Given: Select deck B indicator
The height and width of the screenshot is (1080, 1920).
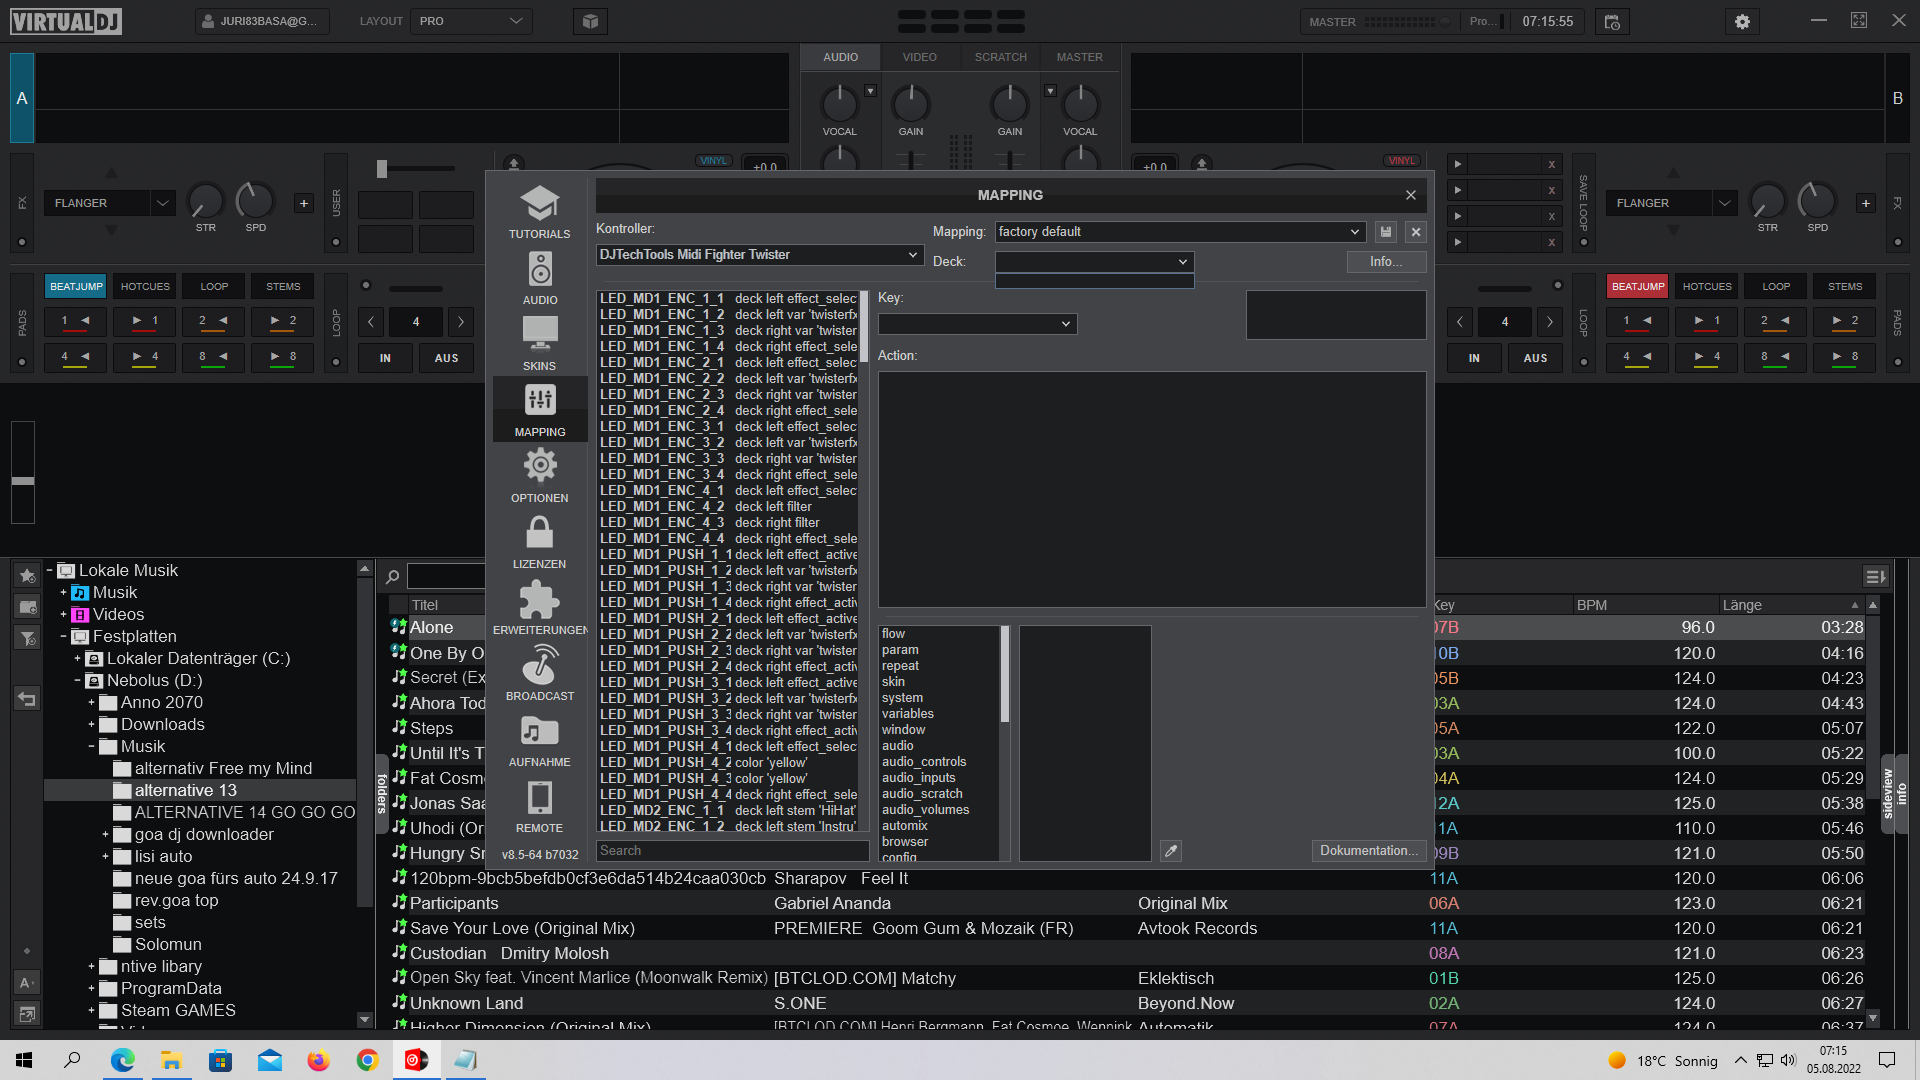Looking at the screenshot, I should [1897, 98].
